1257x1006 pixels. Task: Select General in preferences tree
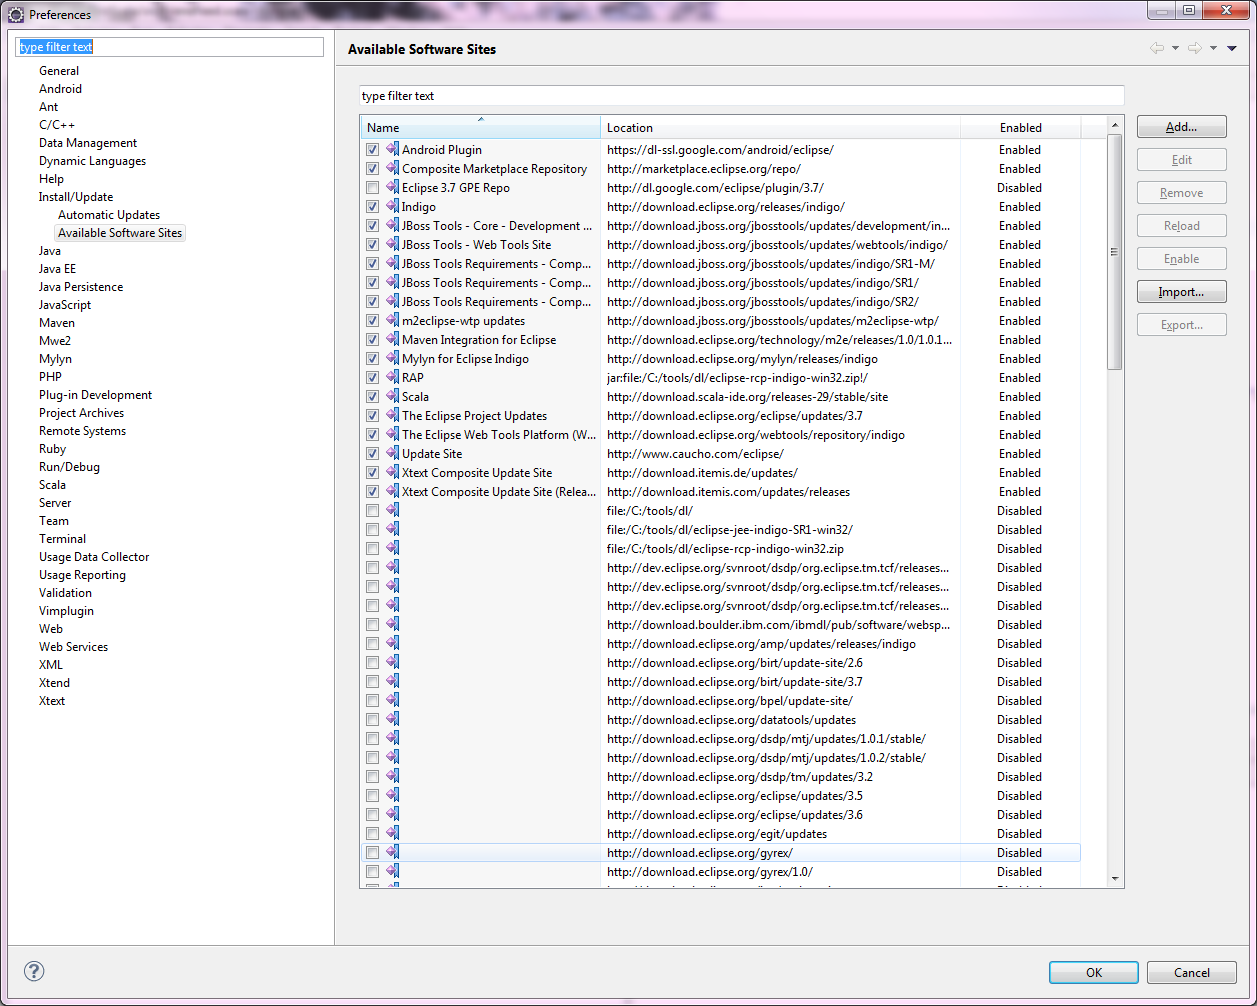coord(59,70)
